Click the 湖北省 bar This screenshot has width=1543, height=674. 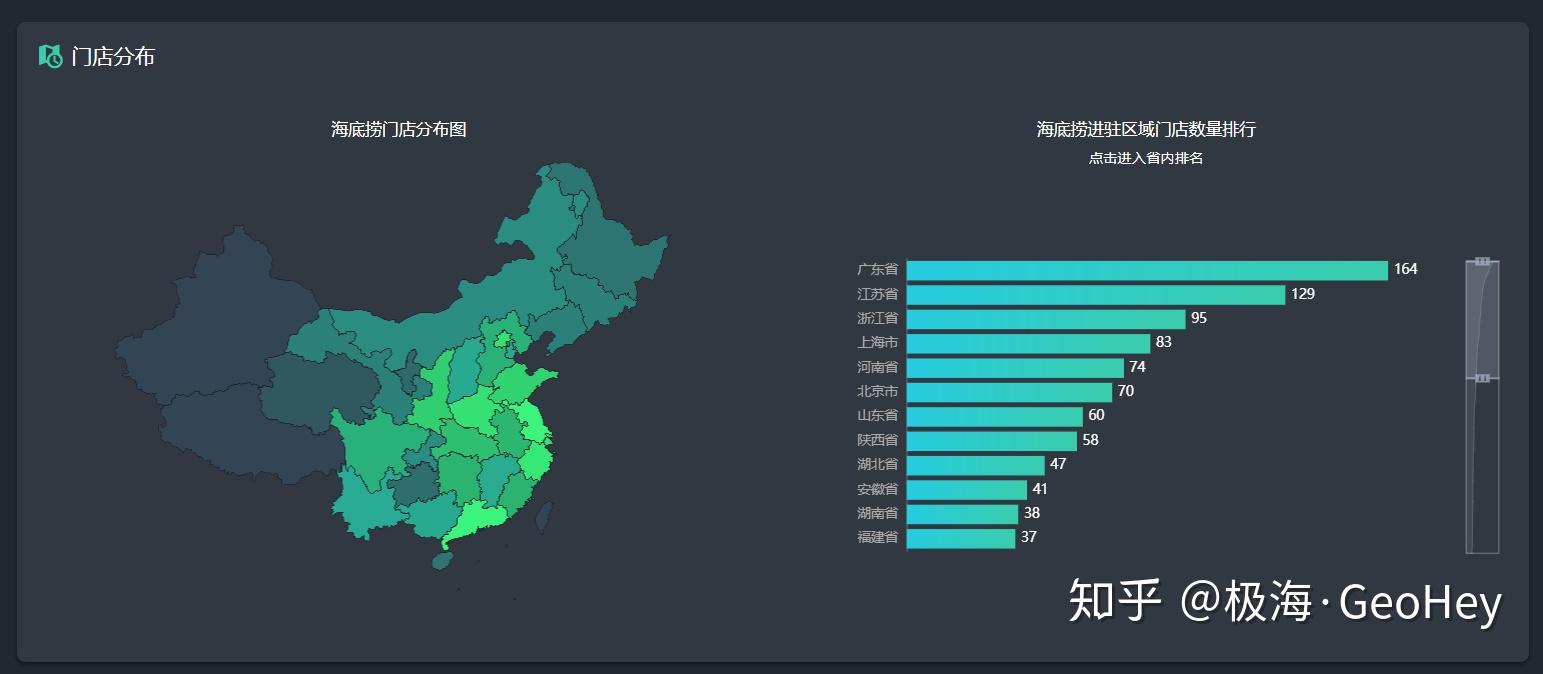(976, 465)
